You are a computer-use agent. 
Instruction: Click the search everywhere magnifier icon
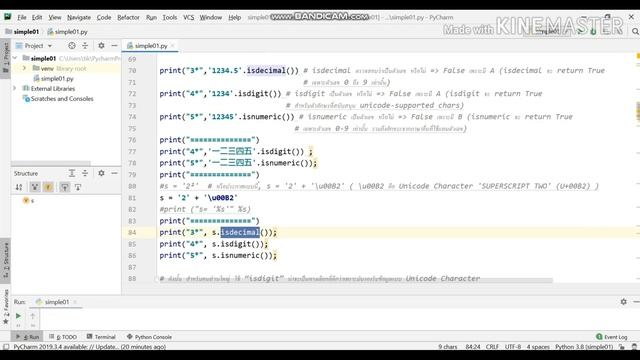pos(635,31)
